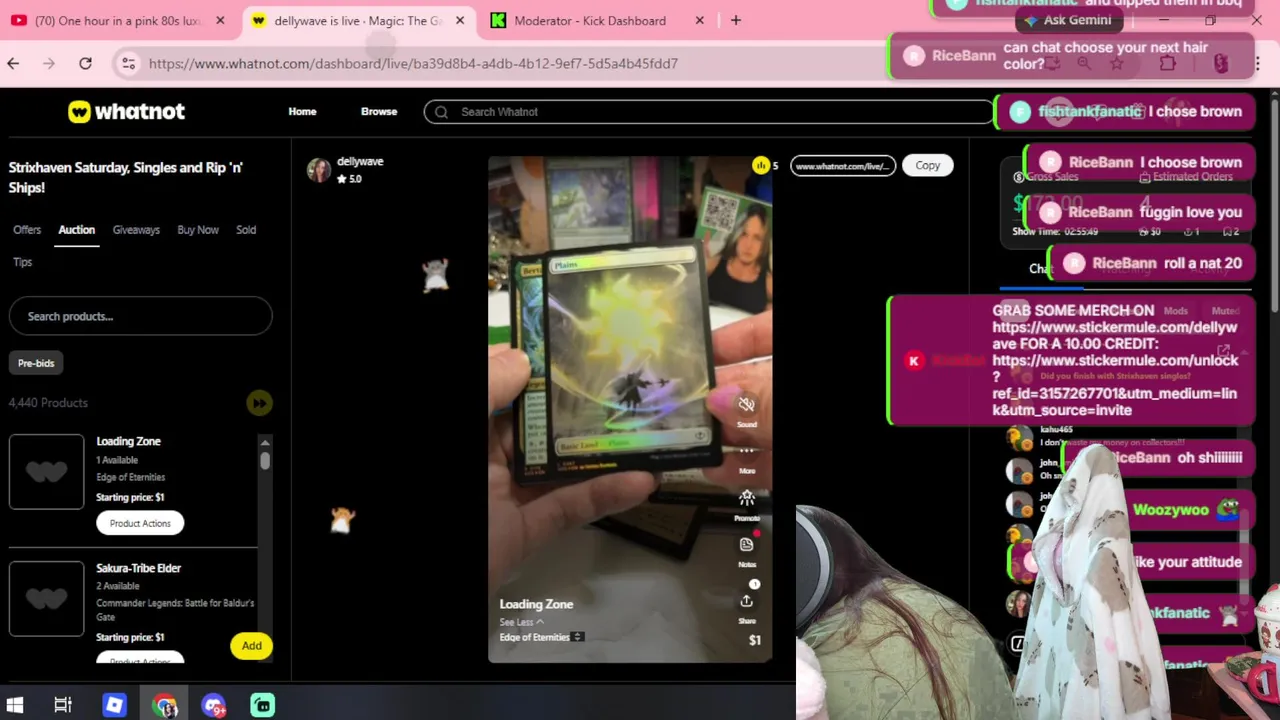Collapse details with See Less chevron
Viewport: 1280px width, 720px height.
tap(522, 622)
